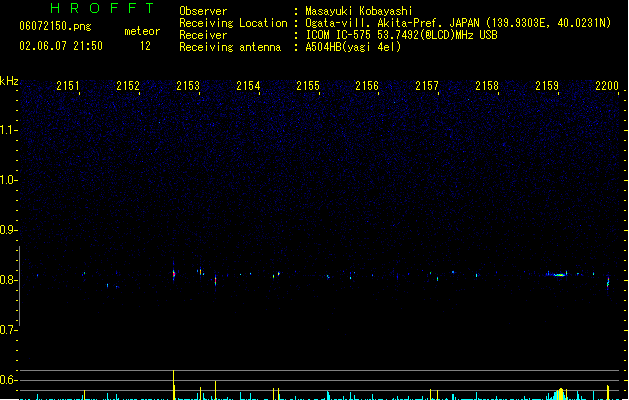Click time marker 2153
This screenshot has height=400, width=629.
pos(188,86)
